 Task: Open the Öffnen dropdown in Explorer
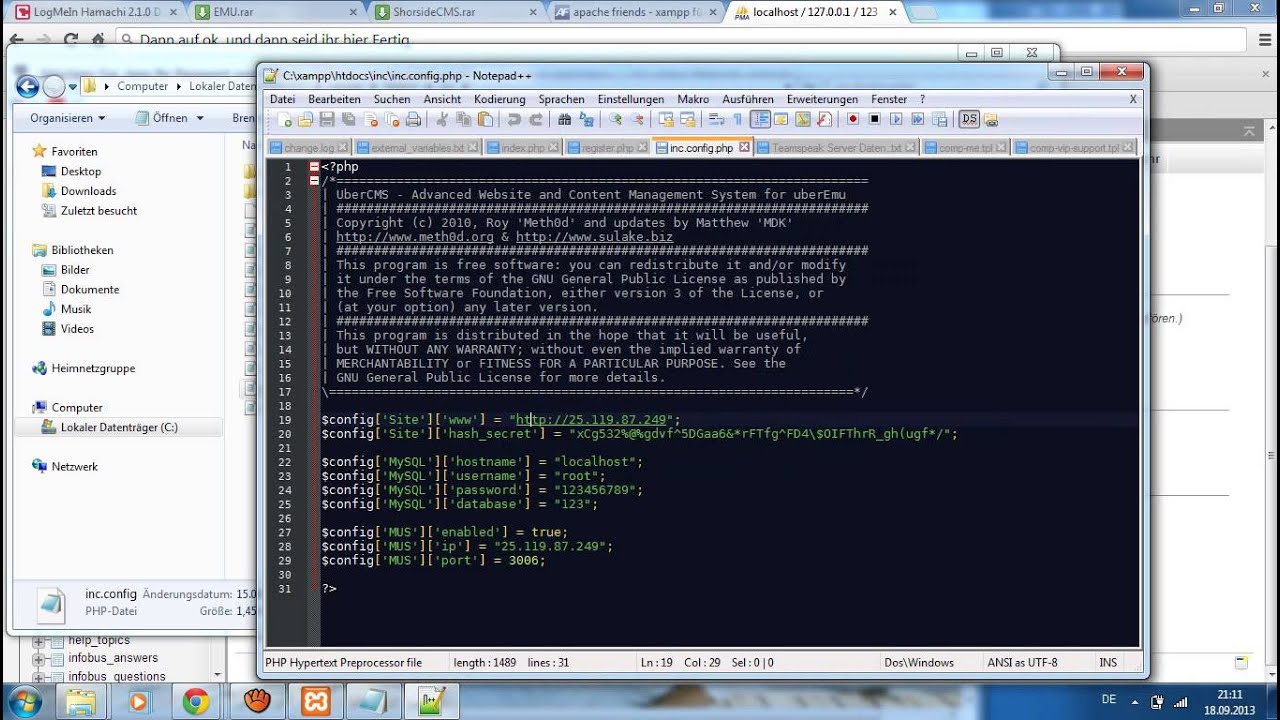click(x=169, y=118)
